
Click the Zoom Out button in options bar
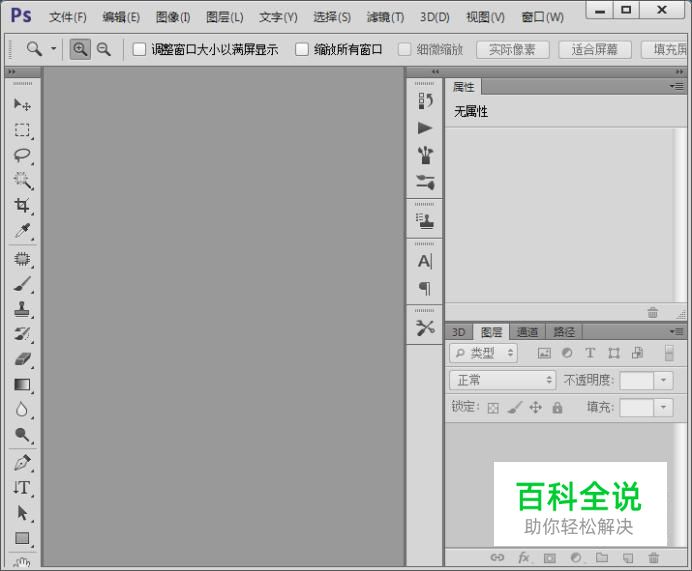104,49
